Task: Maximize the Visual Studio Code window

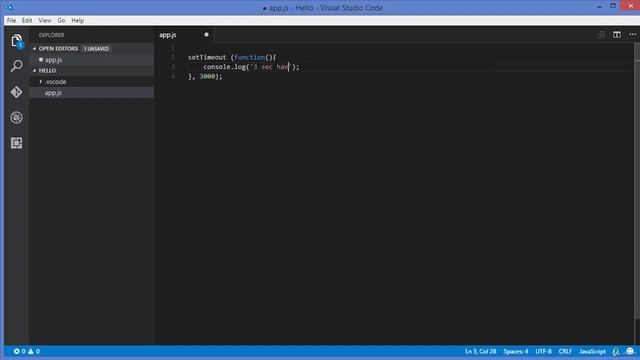Action: coord(613,6)
